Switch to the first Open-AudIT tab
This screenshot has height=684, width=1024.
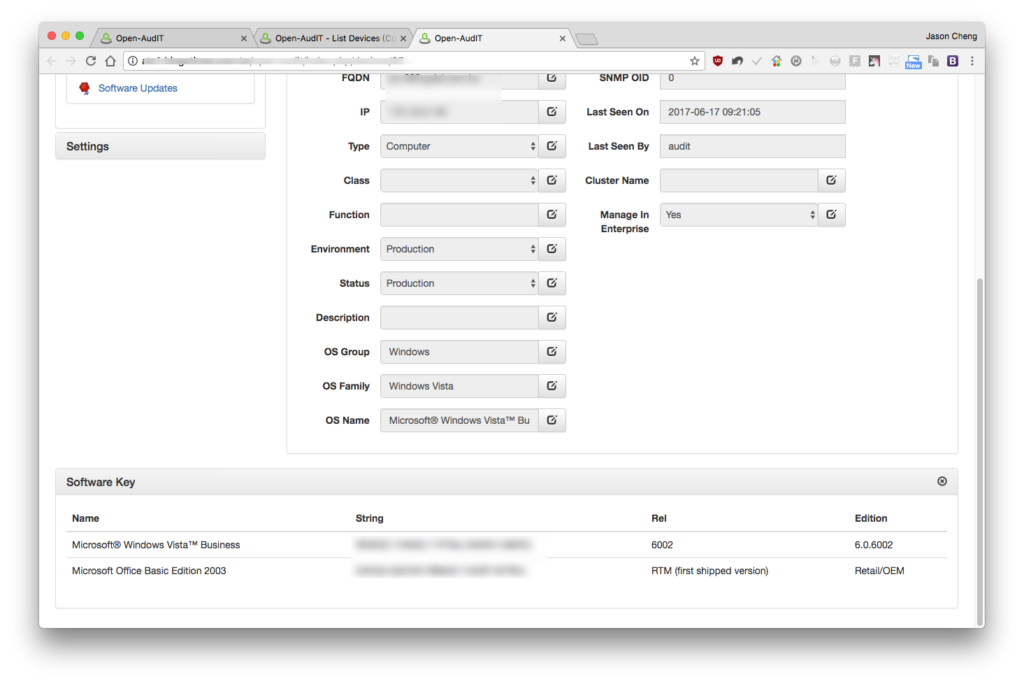[x=173, y=39]
